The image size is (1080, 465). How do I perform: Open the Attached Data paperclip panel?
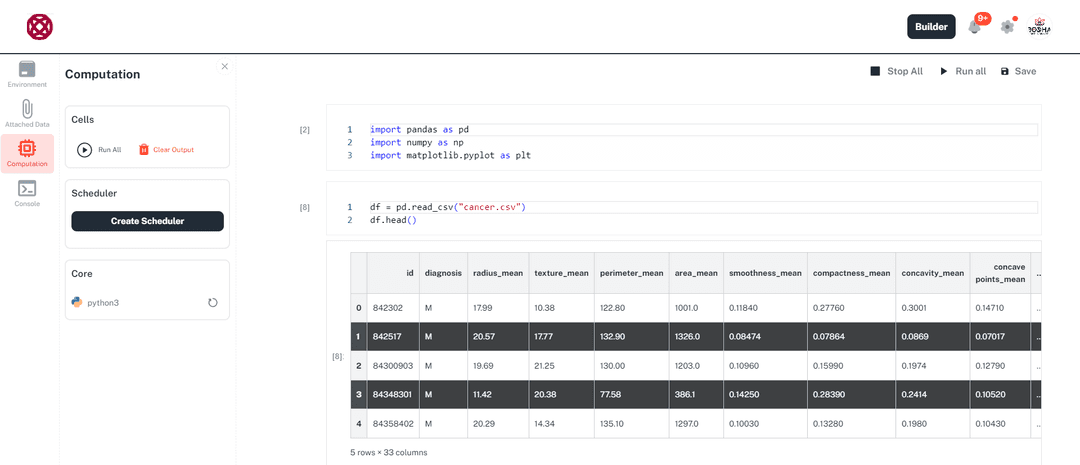tap(27, 113)
